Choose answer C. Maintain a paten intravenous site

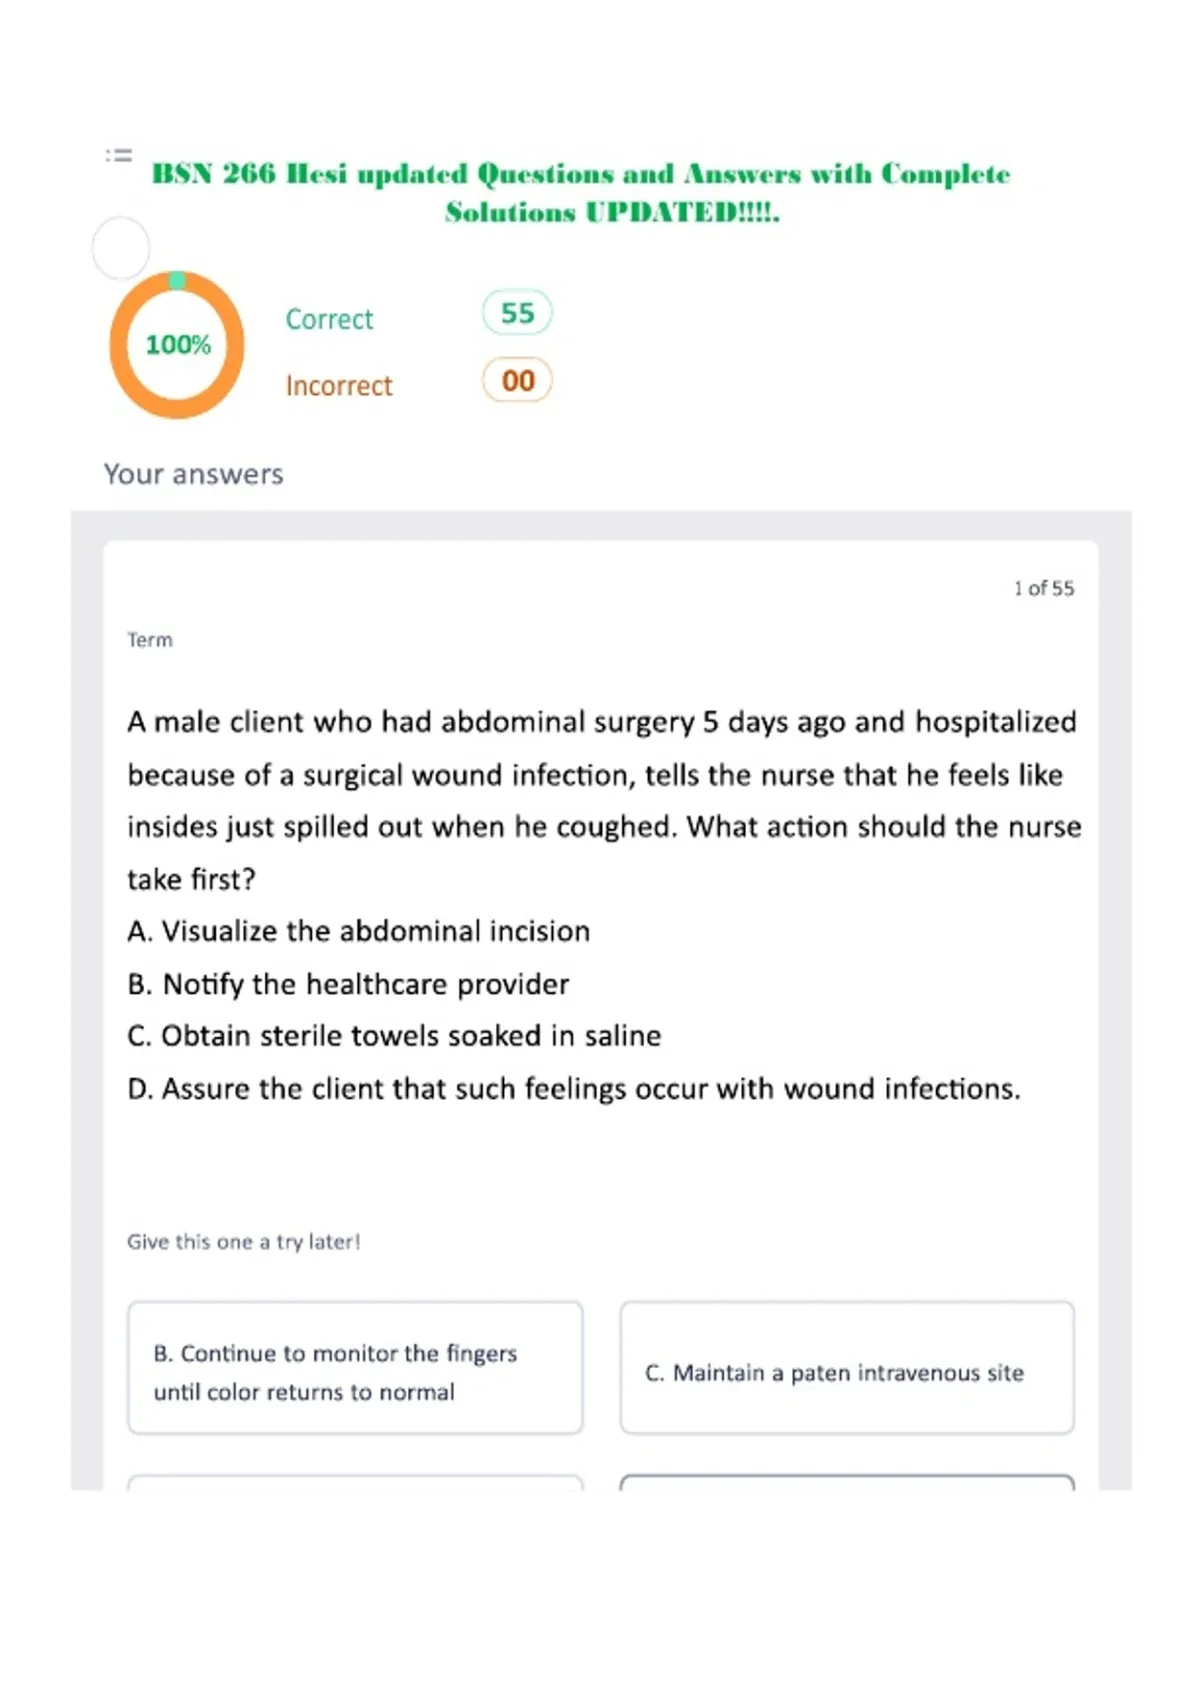click(847, 1368)
